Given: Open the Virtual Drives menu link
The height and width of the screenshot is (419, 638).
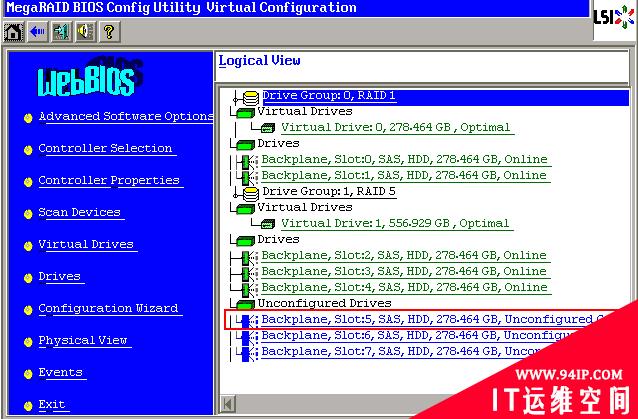Looking at the screenshot, I should pyautogui.click(x=86, y=244).
